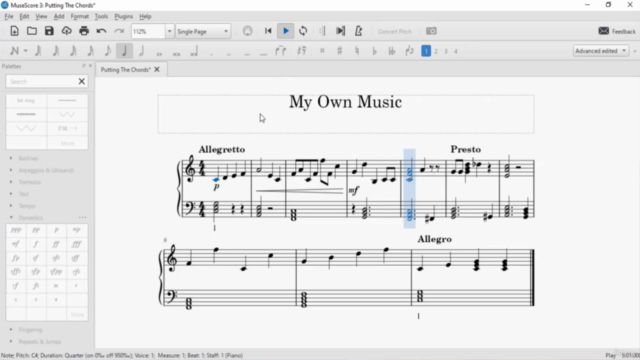Open the Feedback link

coord(617,31)
